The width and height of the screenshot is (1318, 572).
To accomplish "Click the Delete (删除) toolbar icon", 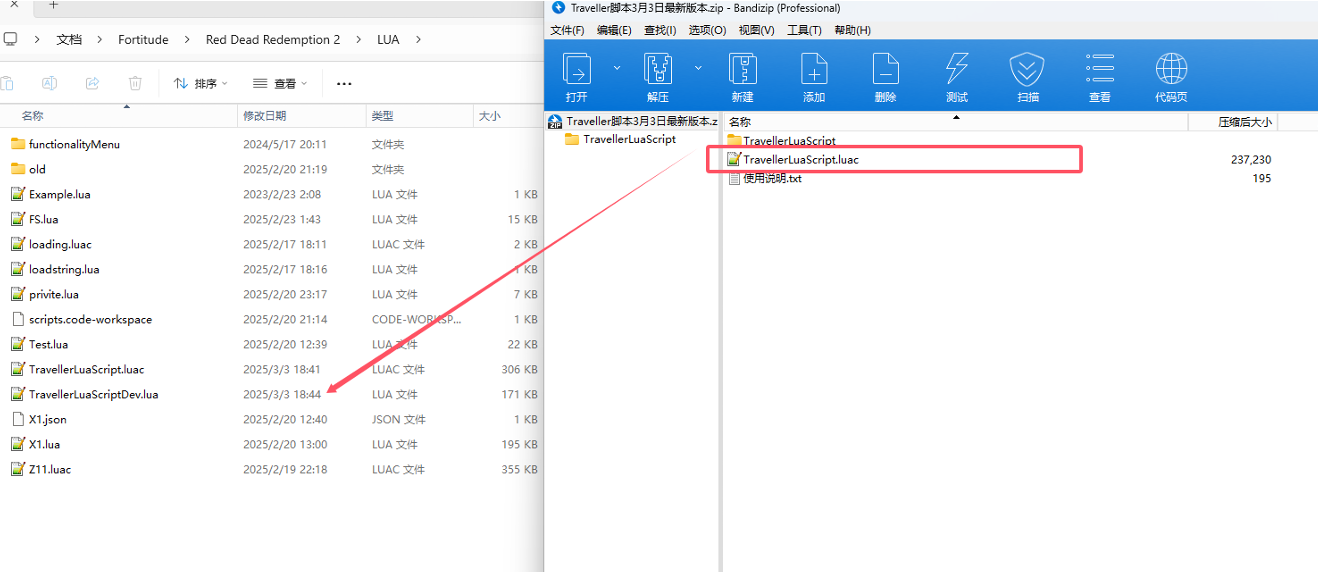I will [885, 70].
